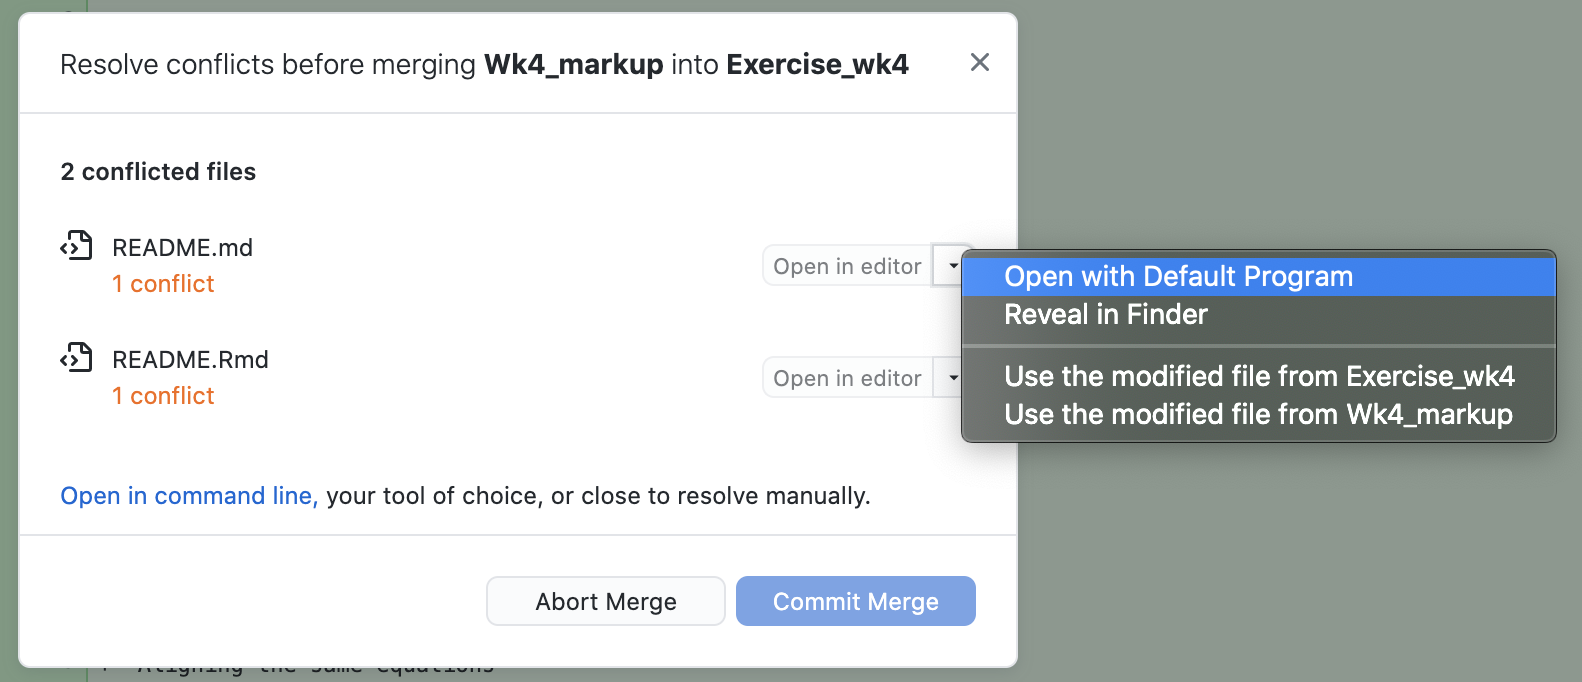Open README.Rmd in editor
This screenshot has width=1582, height=682.
click(847, 378)
